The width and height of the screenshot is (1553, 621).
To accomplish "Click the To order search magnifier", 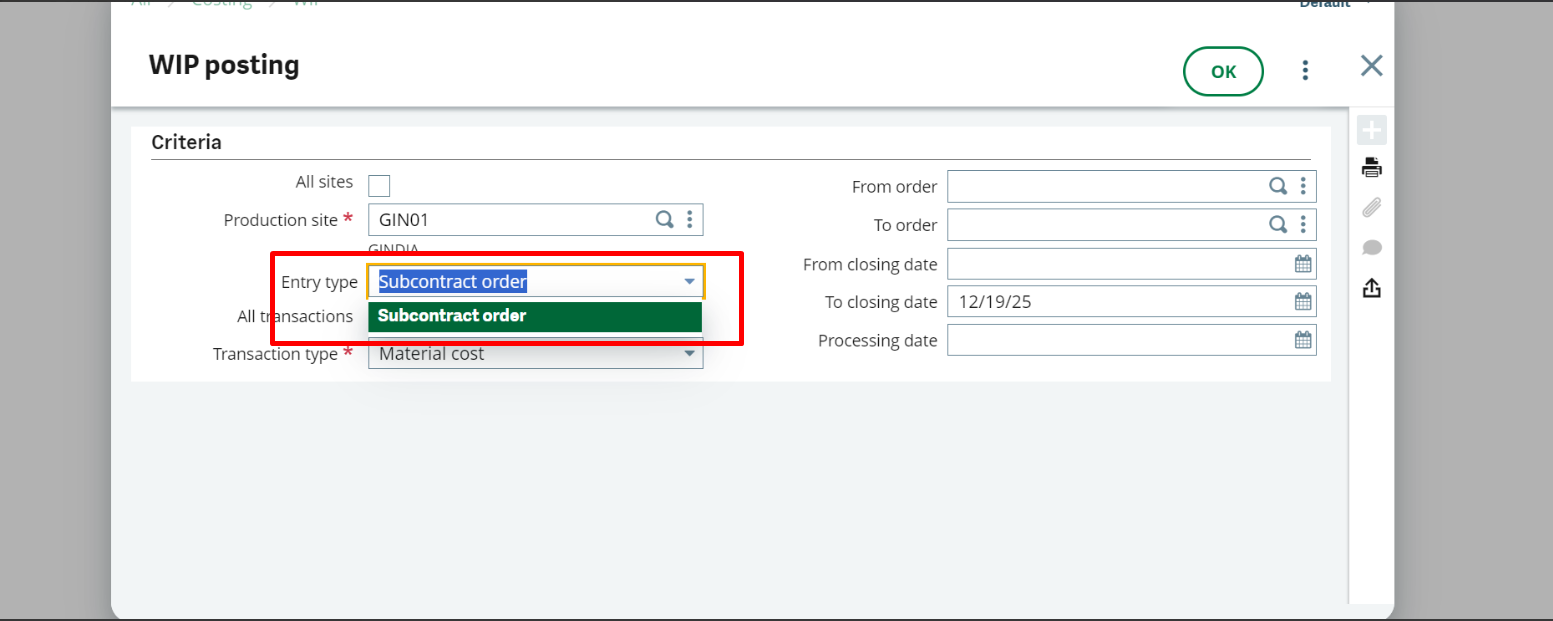I will point(1278,225).
